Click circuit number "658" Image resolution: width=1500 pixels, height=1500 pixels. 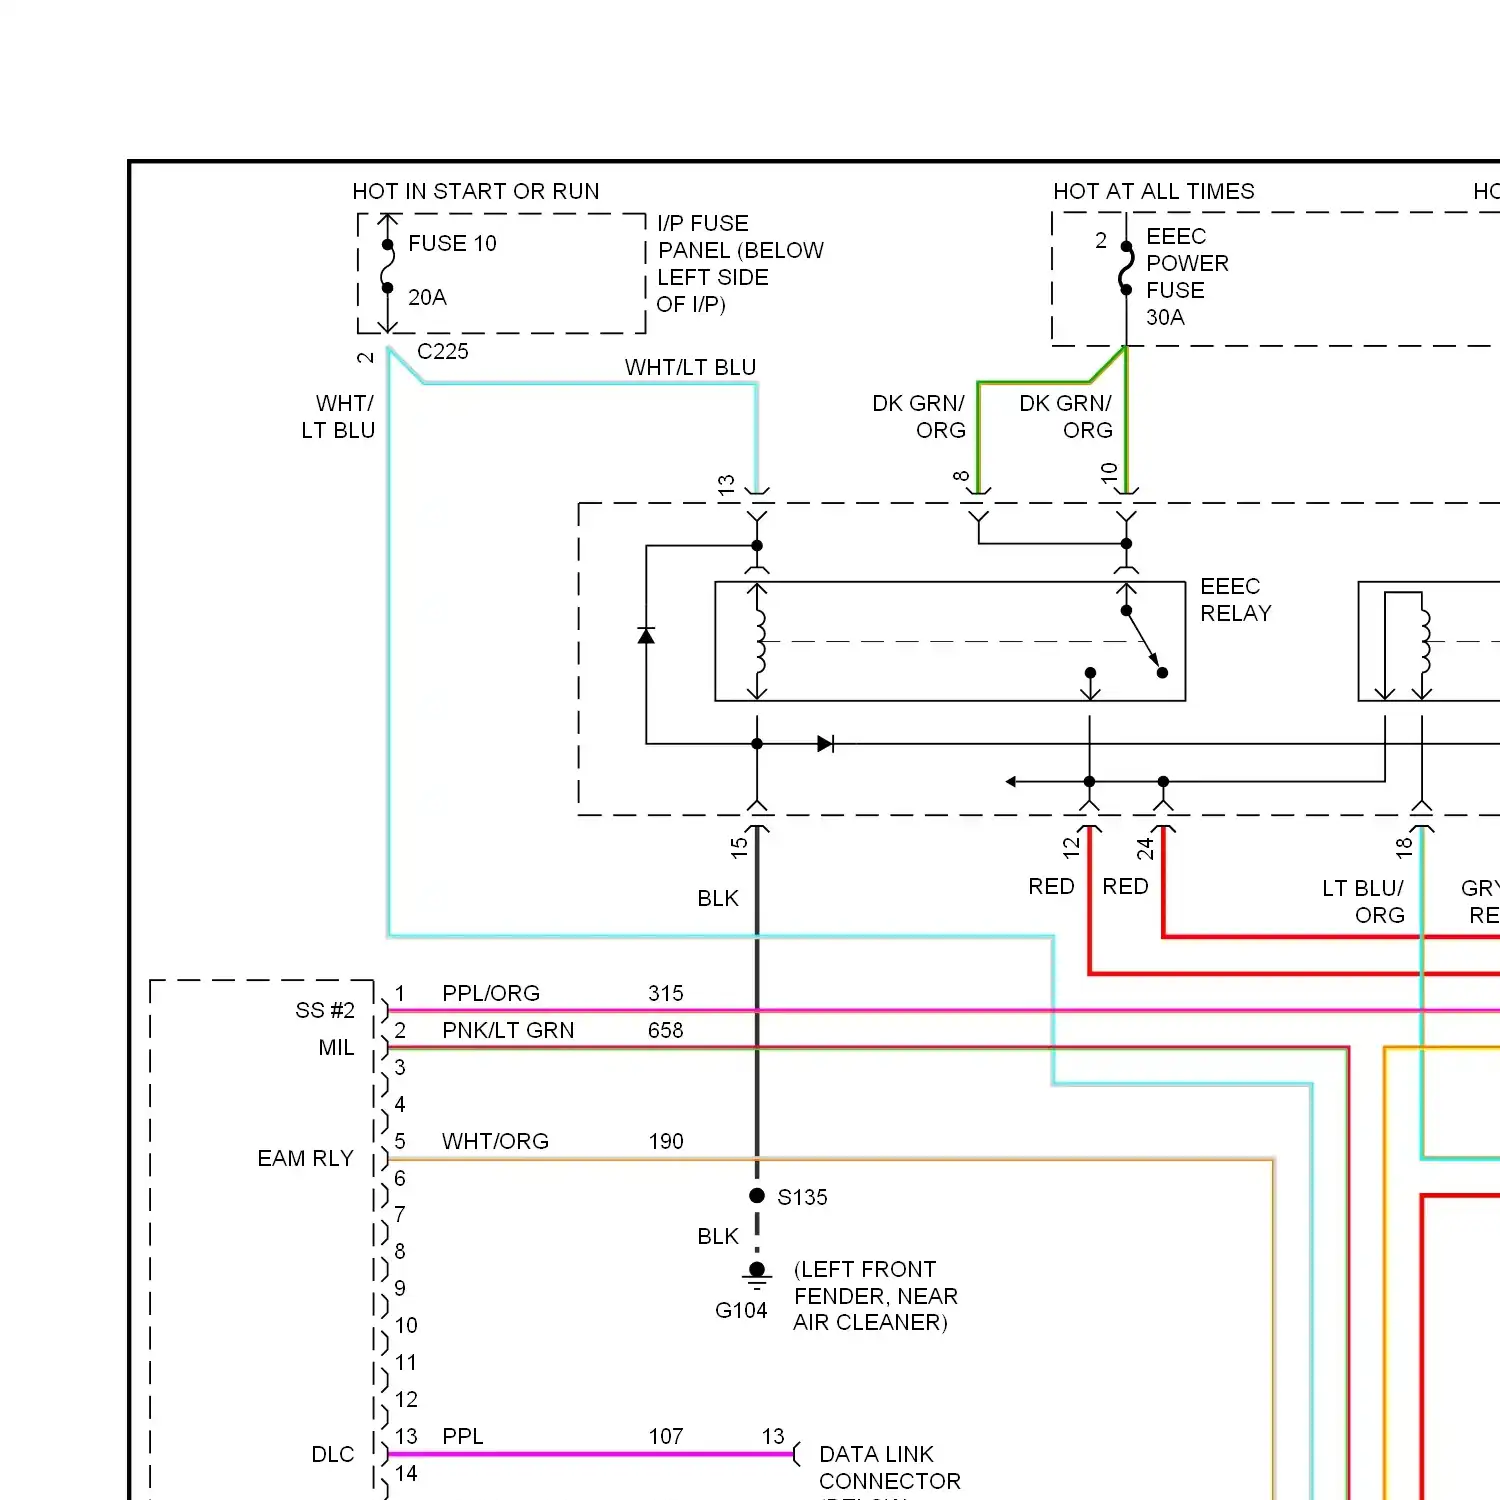pos(665,1030)
